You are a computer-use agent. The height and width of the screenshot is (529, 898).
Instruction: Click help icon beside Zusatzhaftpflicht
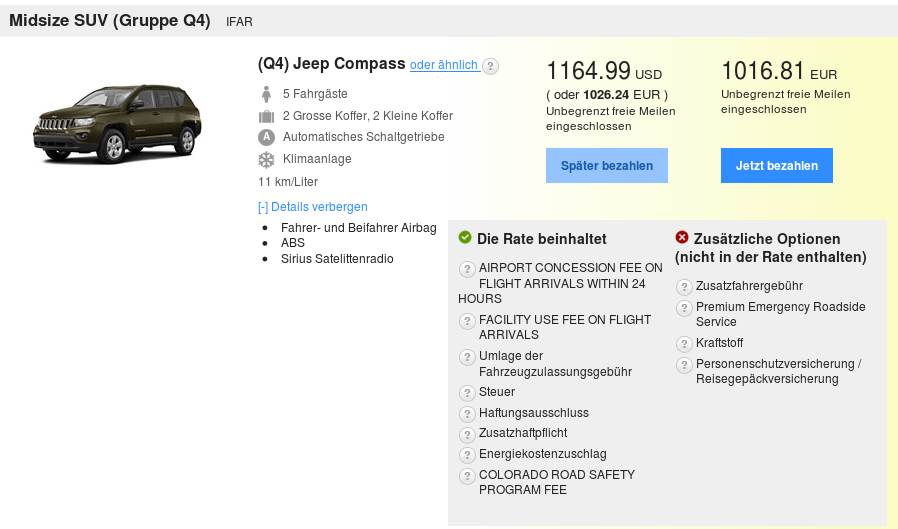[x=467, y=434]
